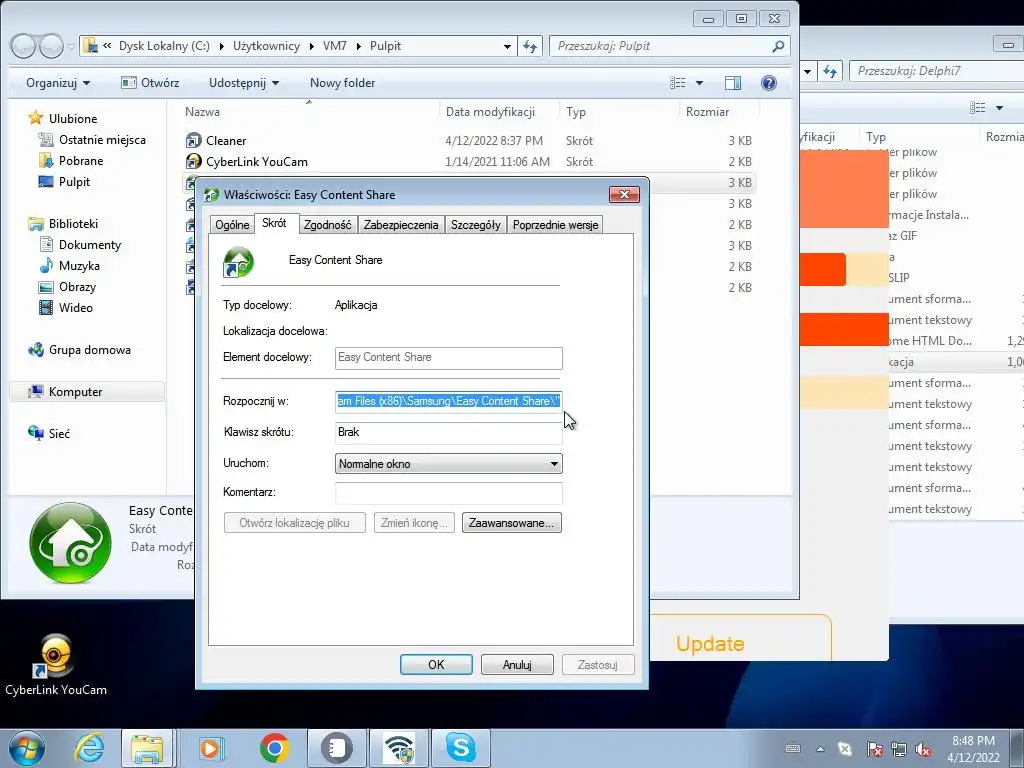Screen dimensions: 1024x768
Task: Open Windows Media Player from taskbar
Action: (210, 748)
